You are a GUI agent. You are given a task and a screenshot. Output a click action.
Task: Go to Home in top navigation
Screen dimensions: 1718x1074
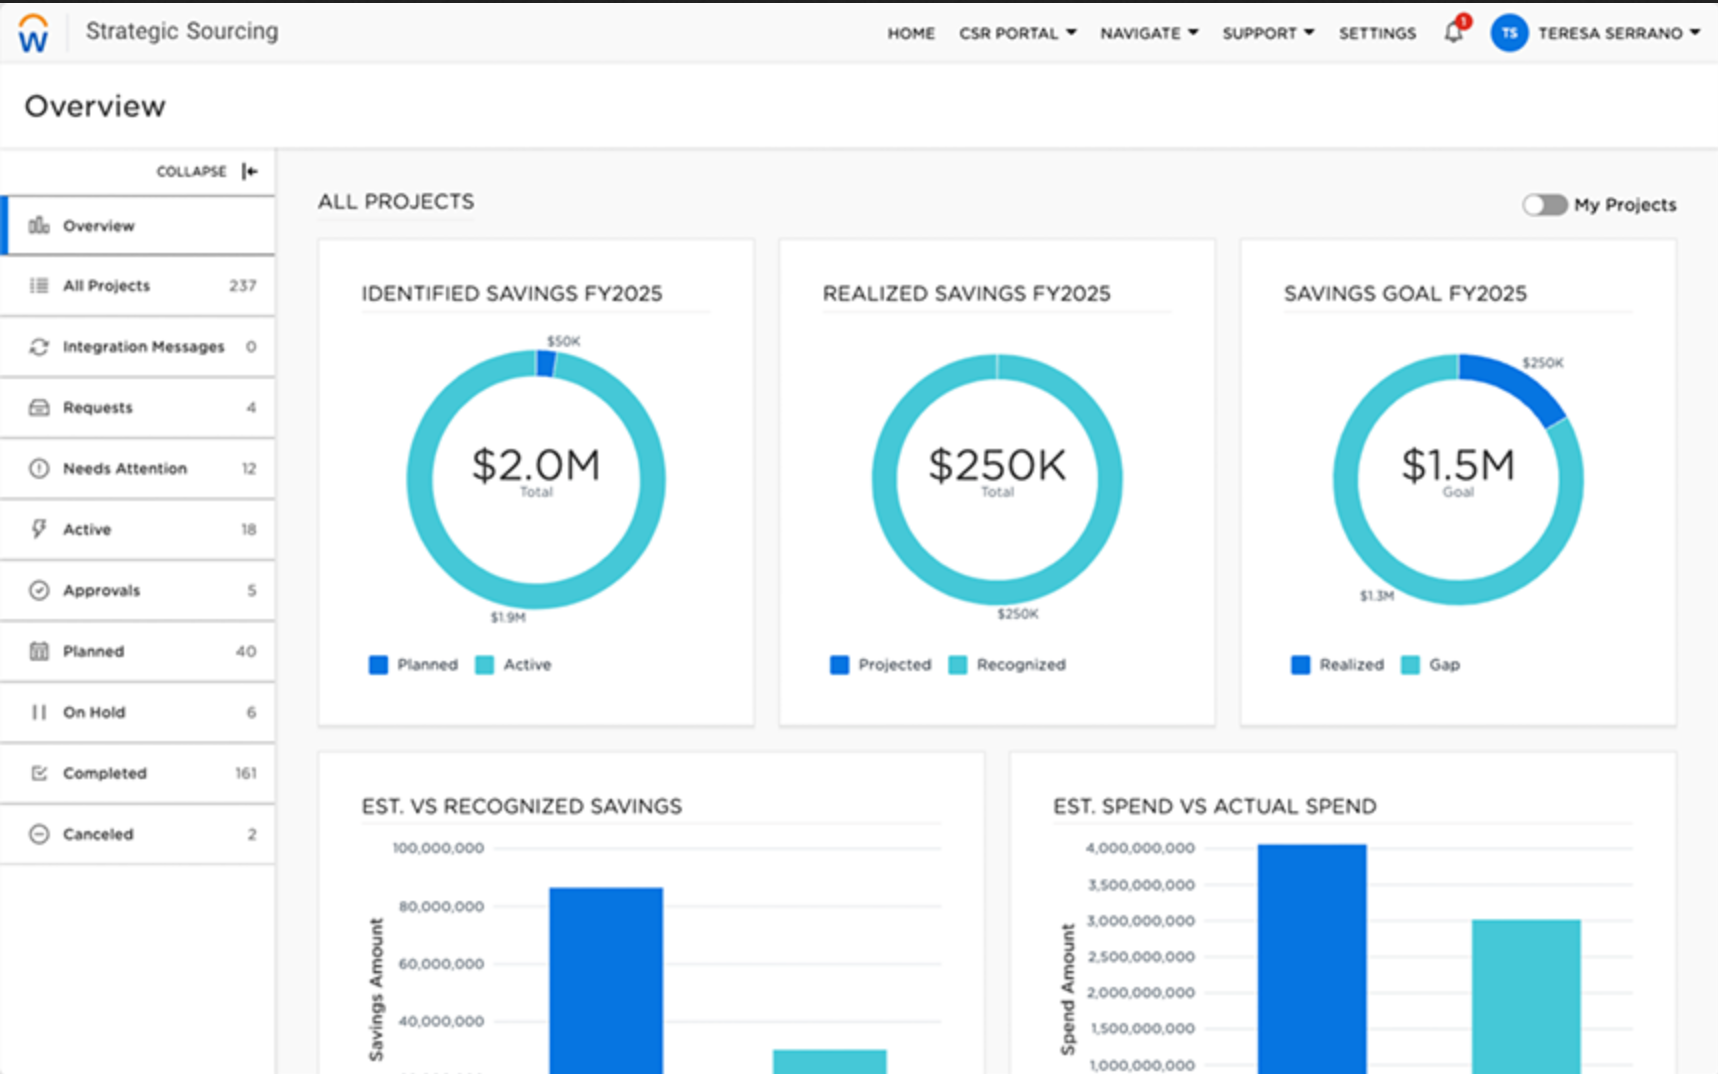pos(911,33)
